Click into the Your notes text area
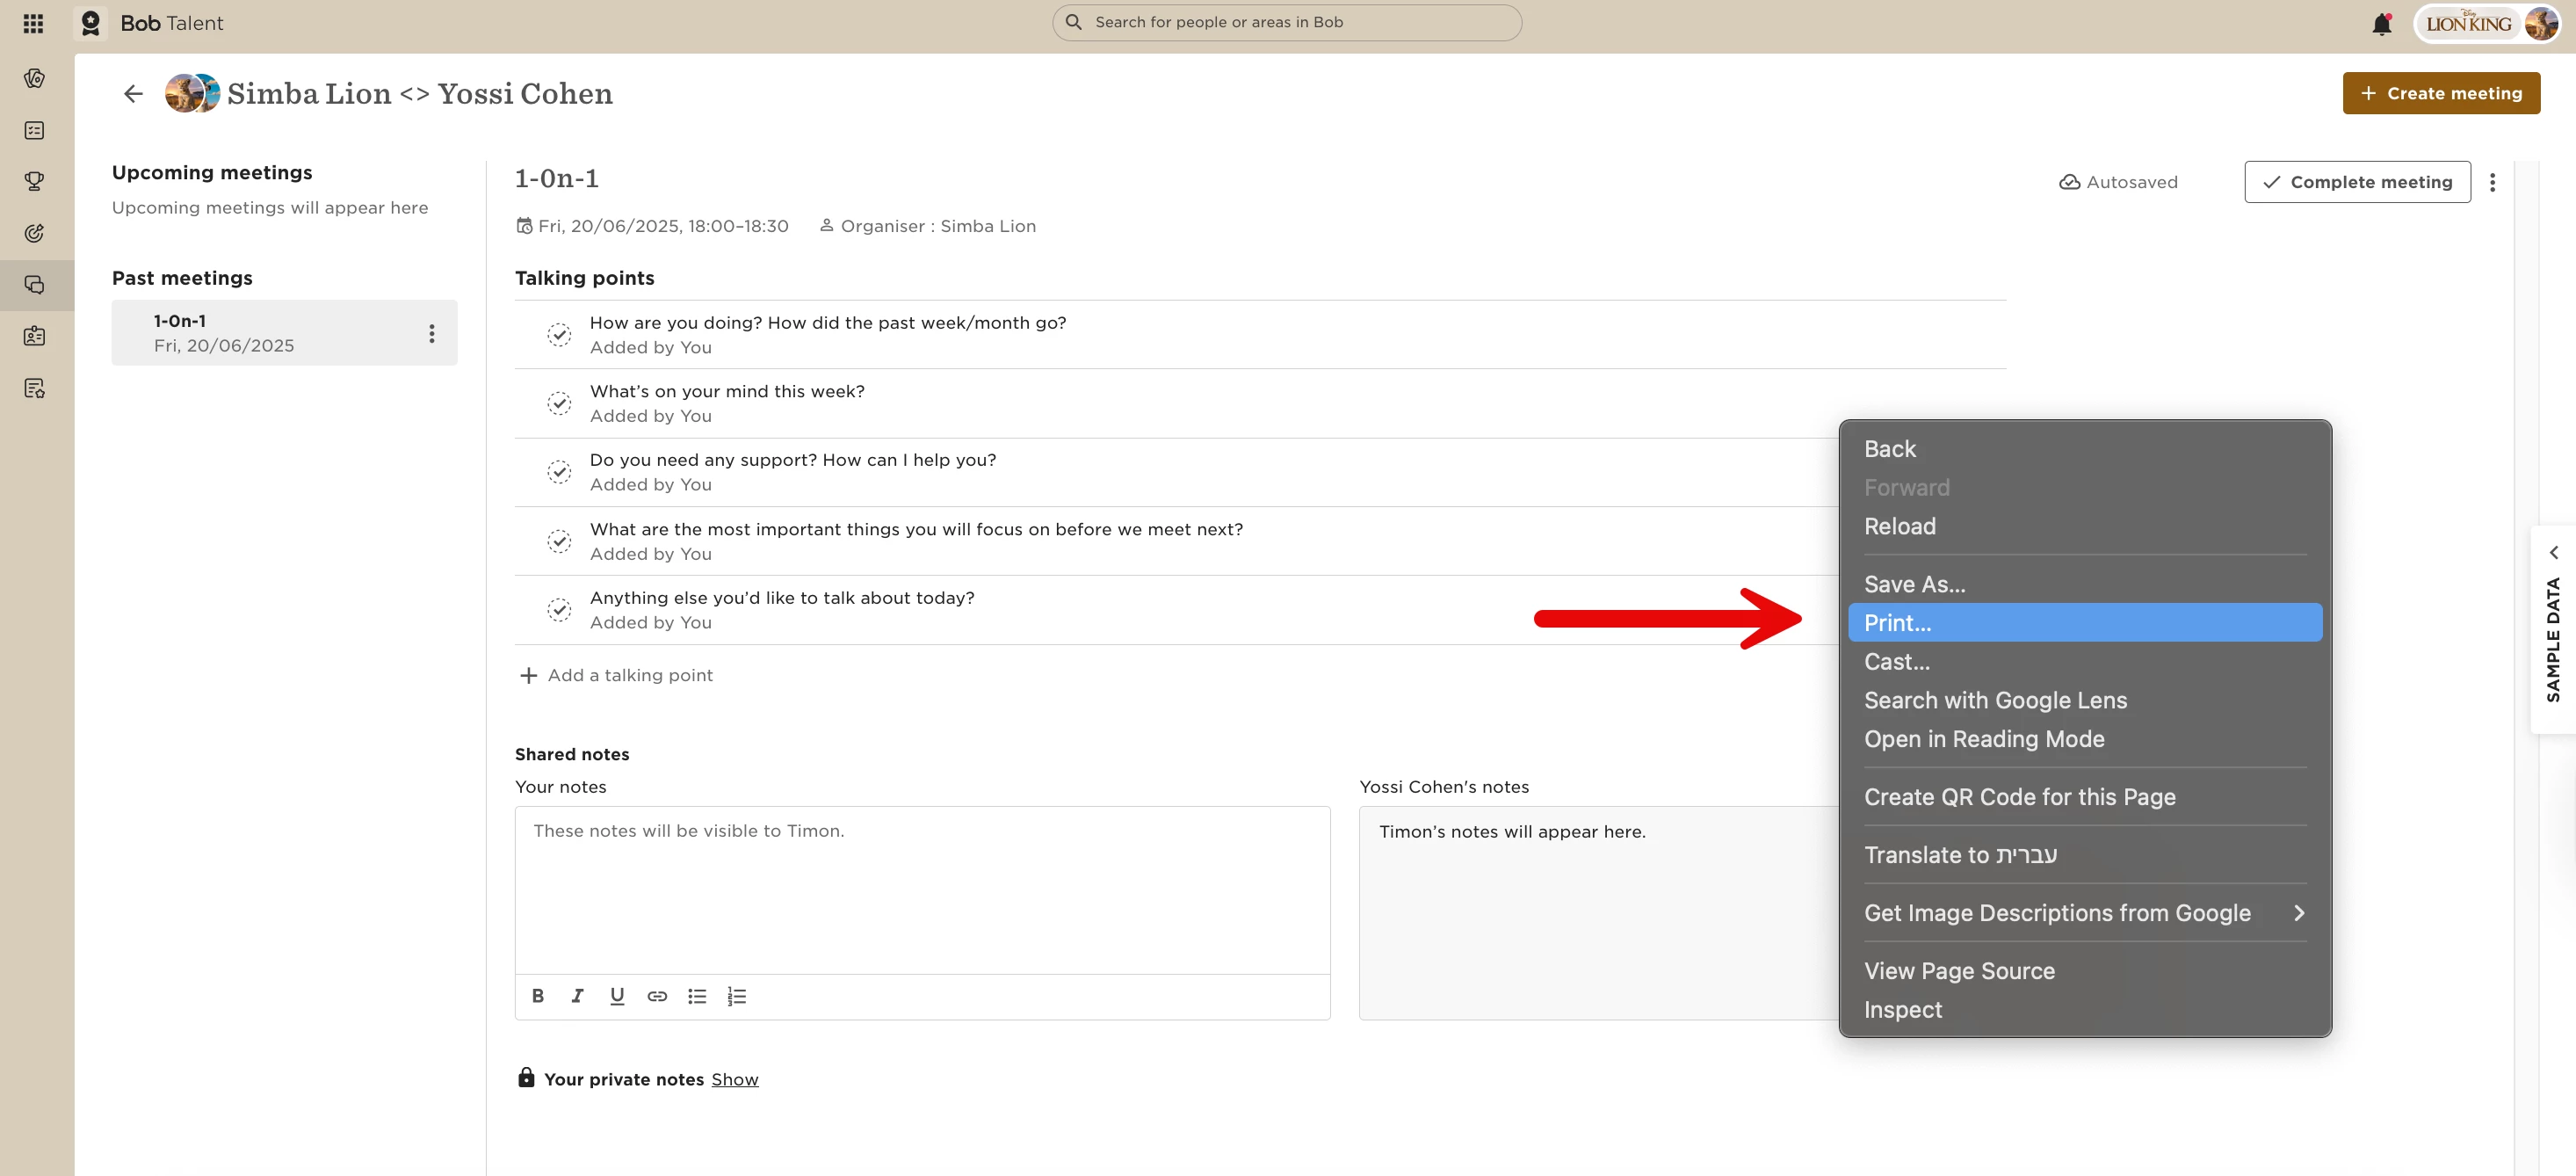 (x=922, y=890)
